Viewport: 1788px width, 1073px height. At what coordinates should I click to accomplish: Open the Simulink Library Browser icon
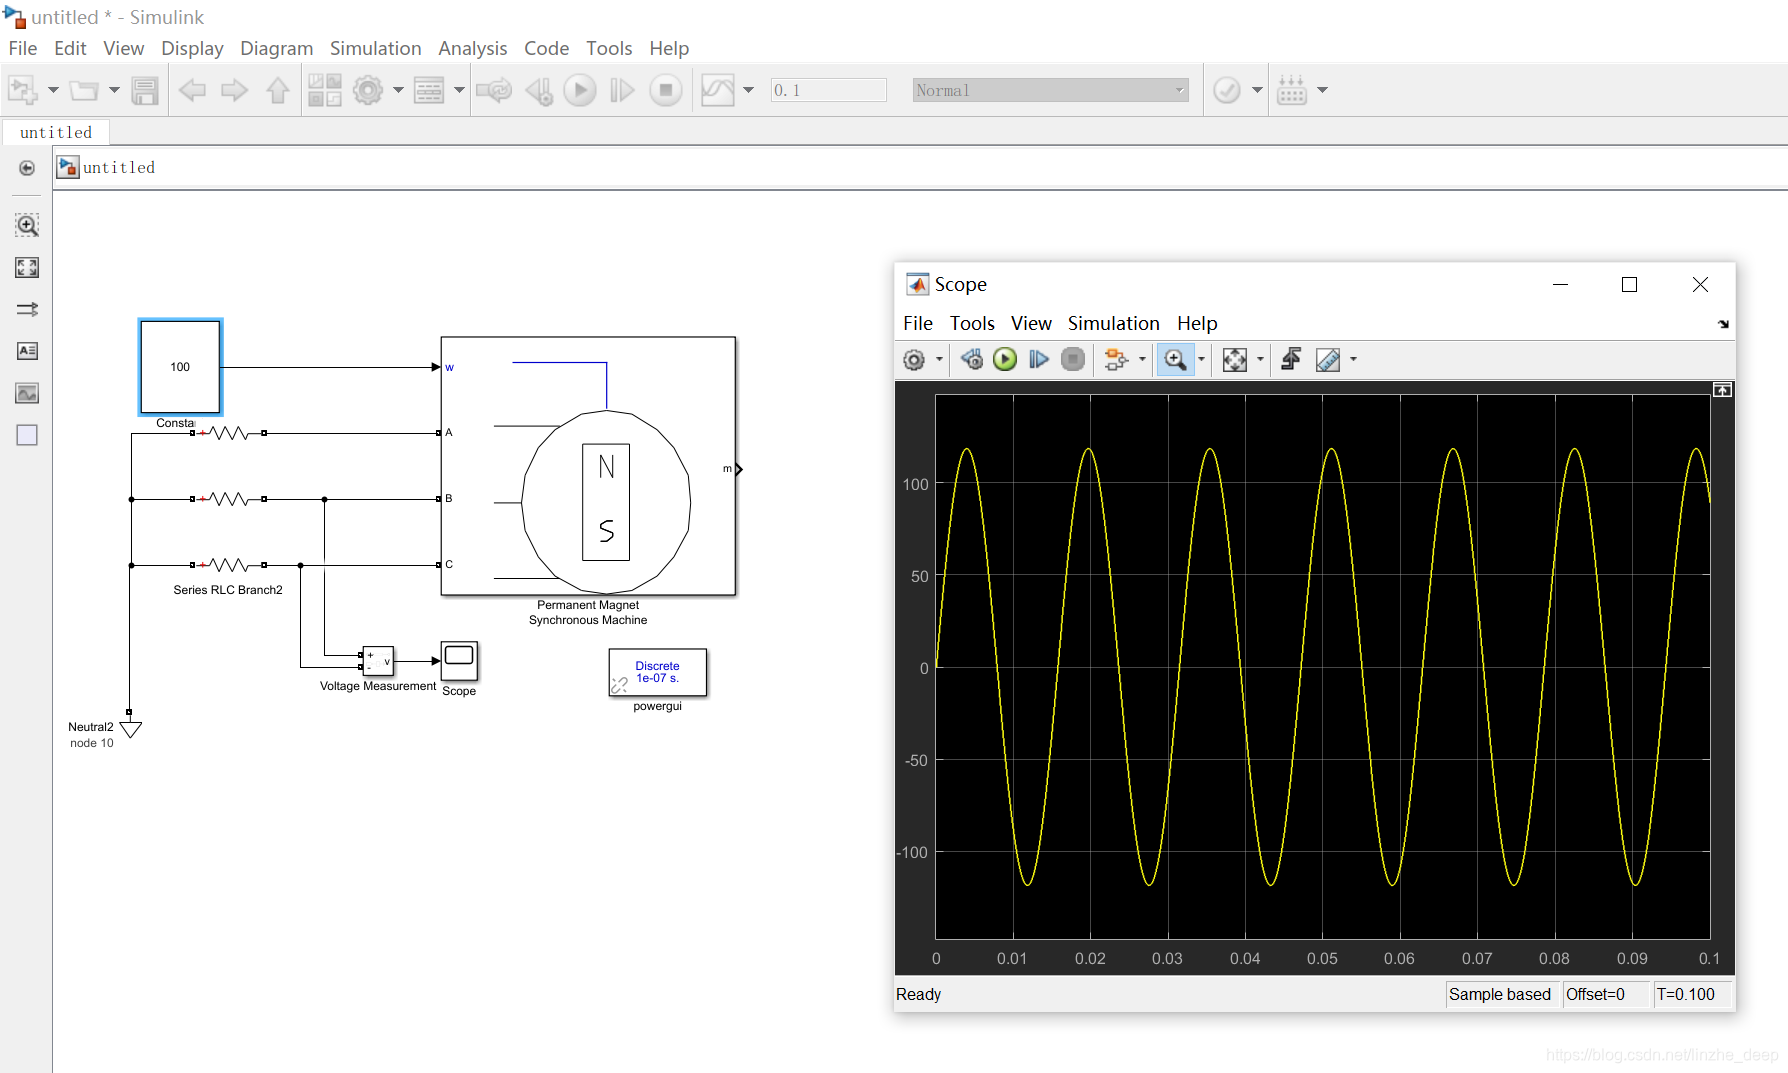click(324, 90)
